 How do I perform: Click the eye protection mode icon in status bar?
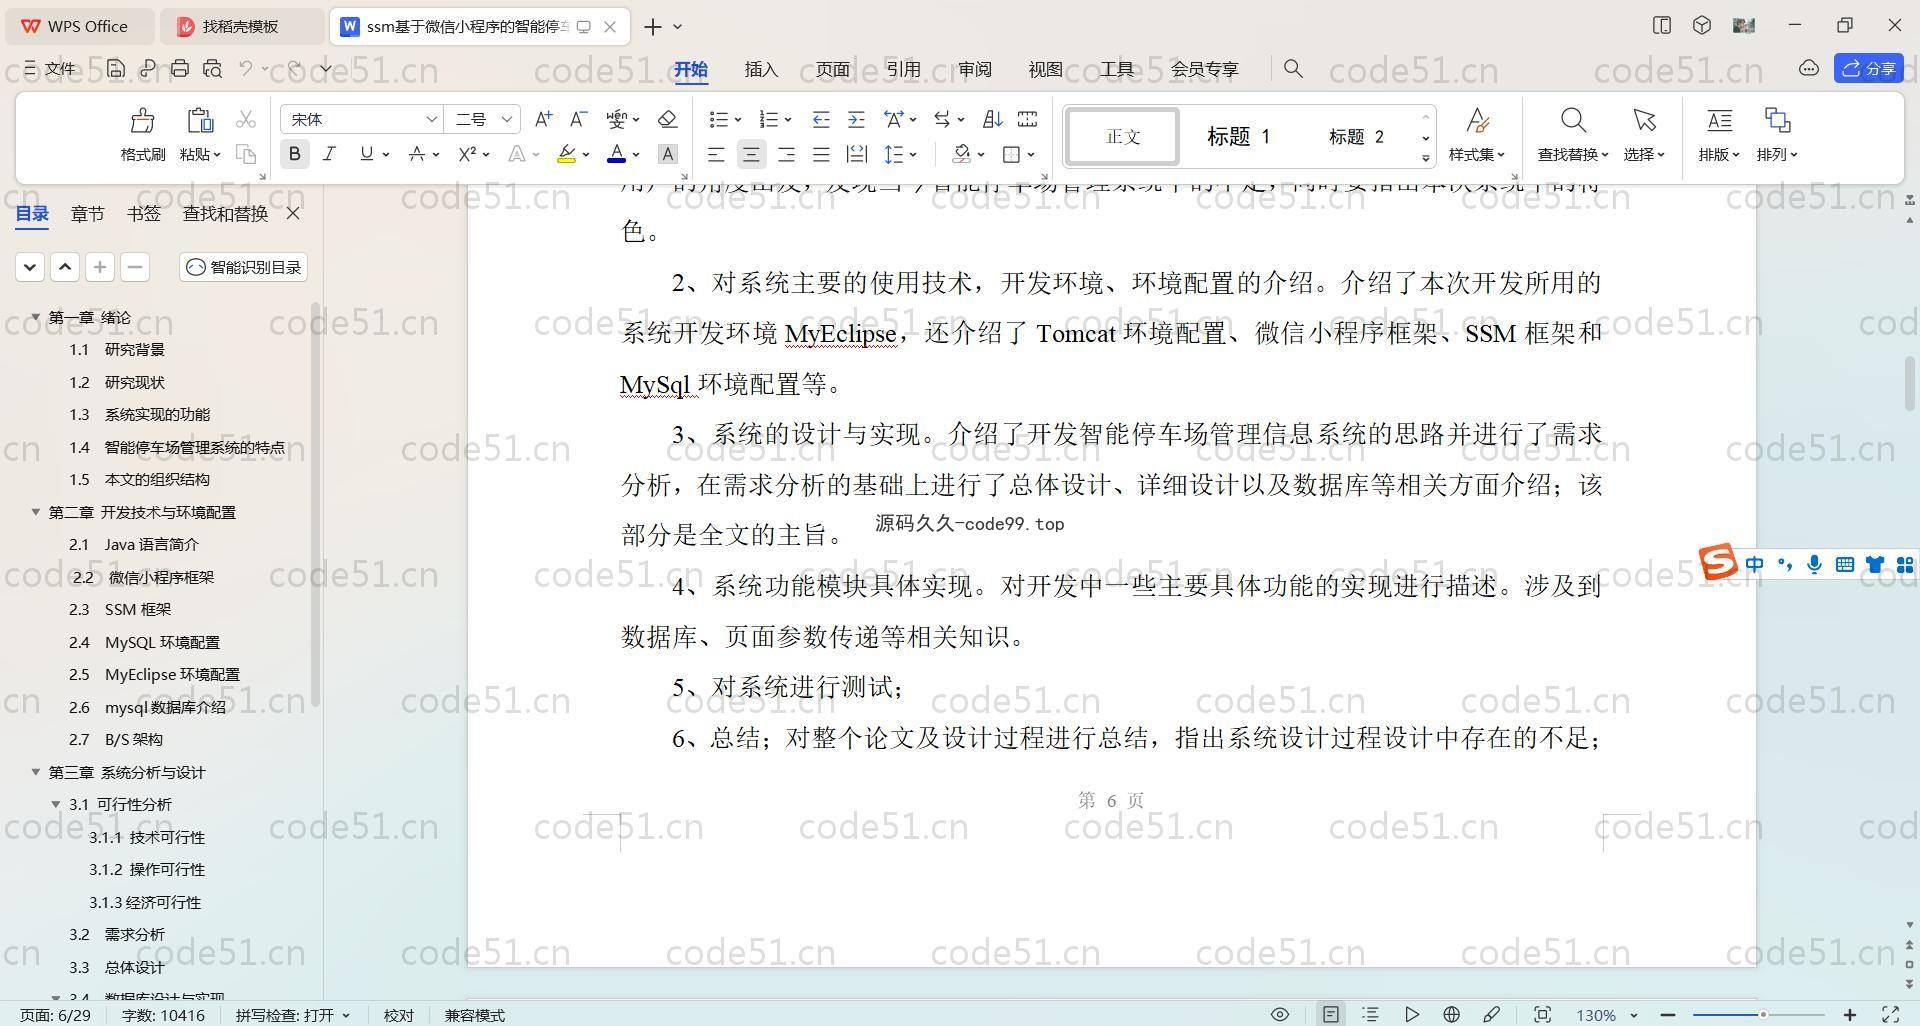point(1279,1015)
